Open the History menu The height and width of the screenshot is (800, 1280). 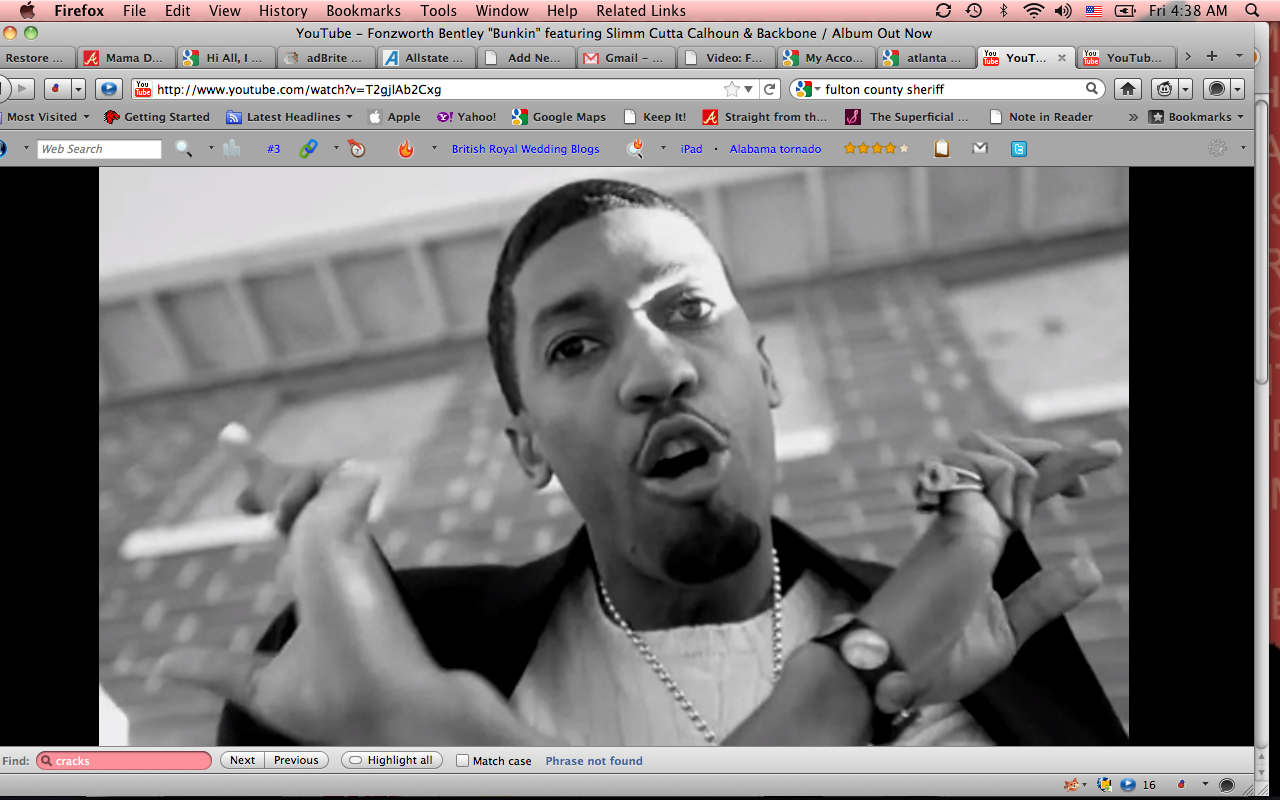point(283,11)
